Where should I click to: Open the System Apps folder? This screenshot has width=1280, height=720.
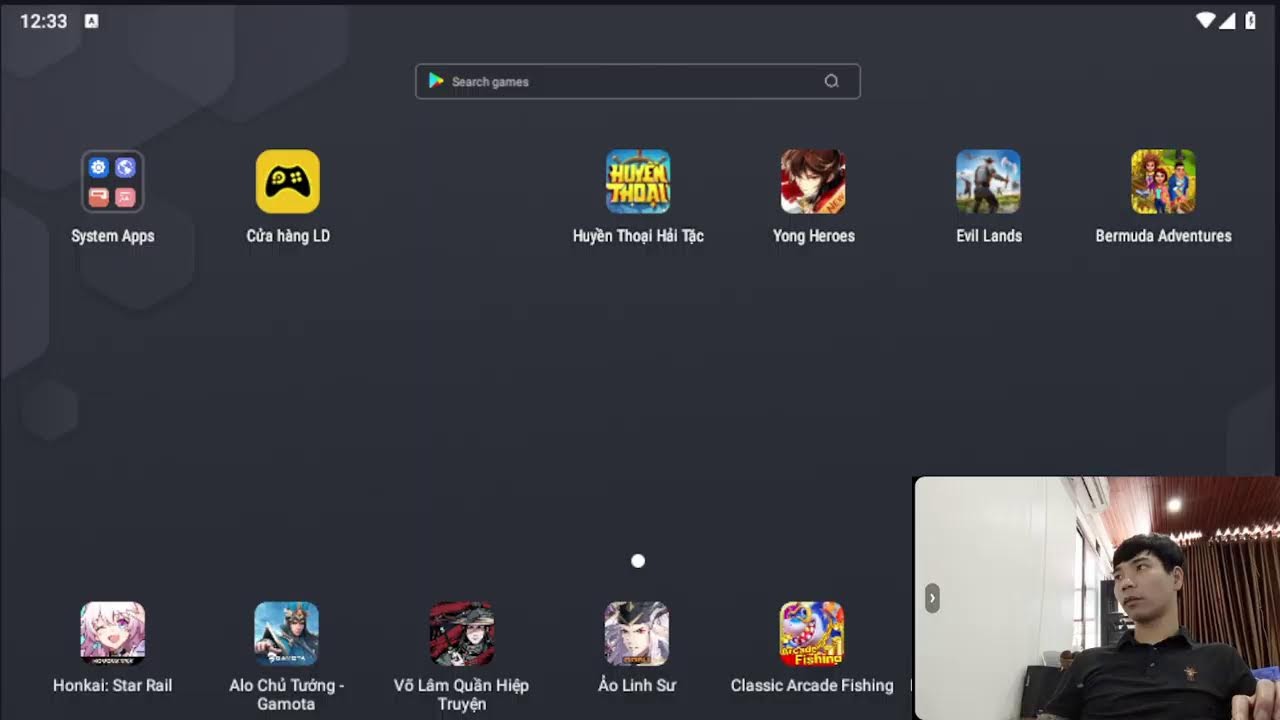click(112, 182)
